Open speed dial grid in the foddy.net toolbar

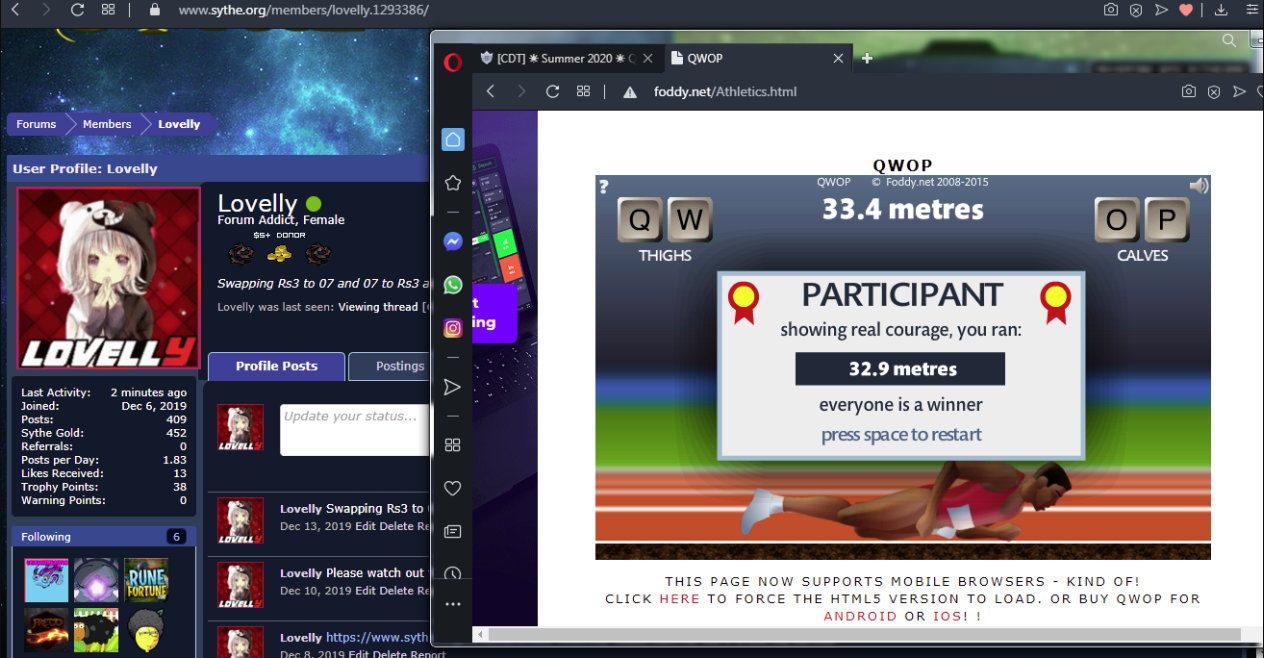pyautogui.click(x=583, y=91)
